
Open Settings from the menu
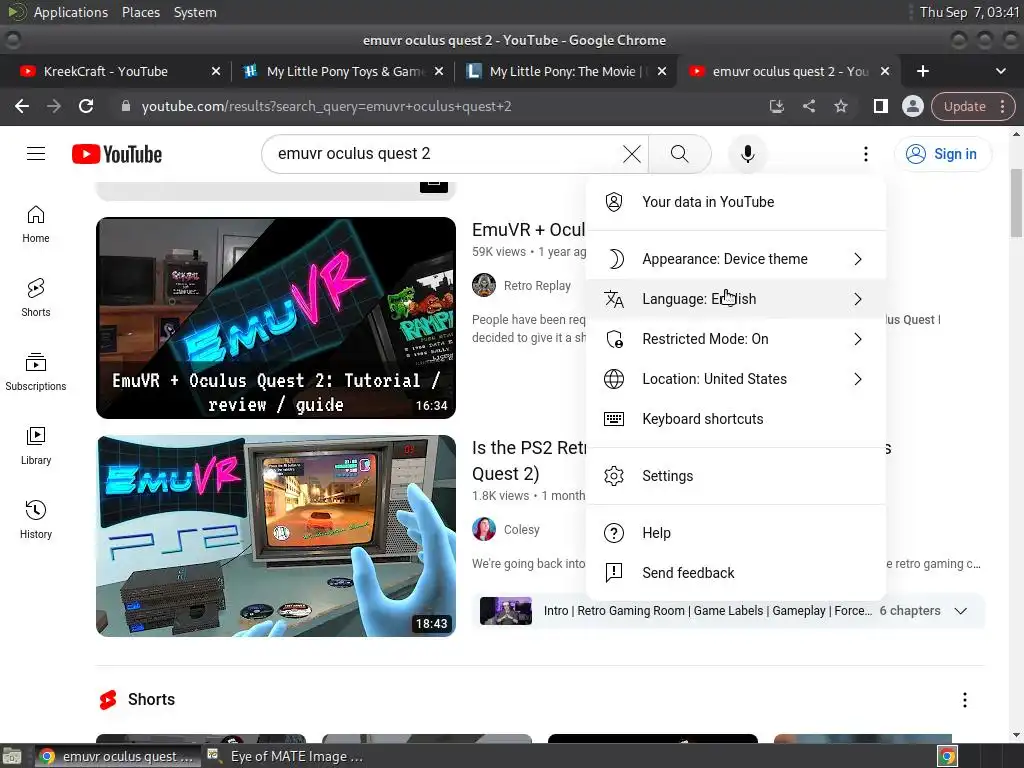[736, 476]
